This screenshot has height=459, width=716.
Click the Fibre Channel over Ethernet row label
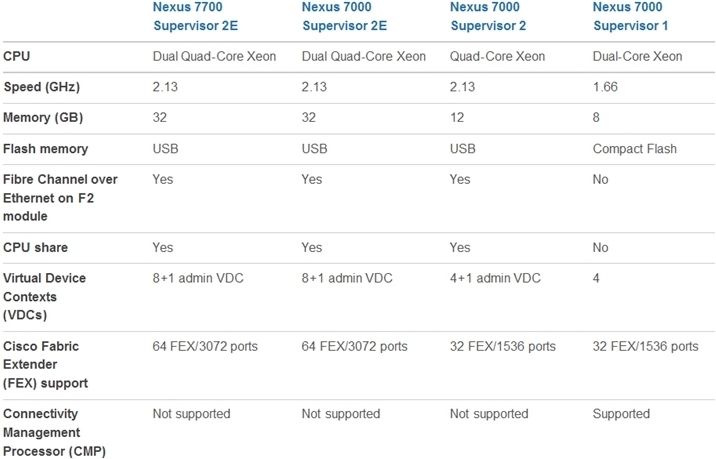pos(60,198)
